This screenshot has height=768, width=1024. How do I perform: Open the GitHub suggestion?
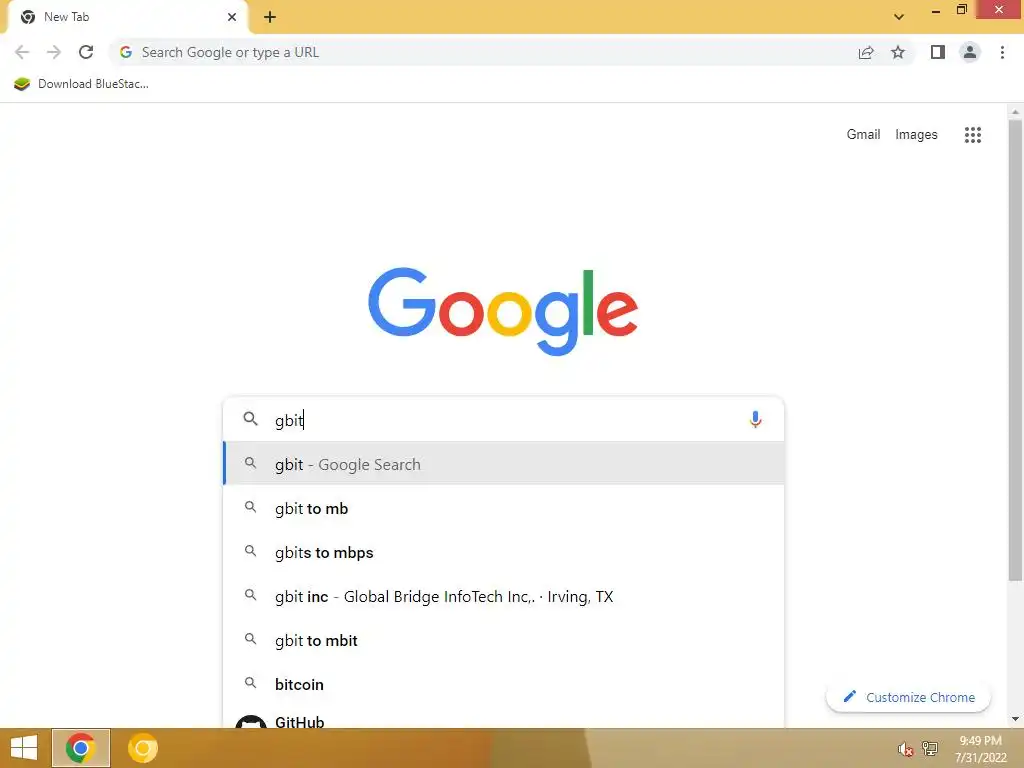coord(504,718)
